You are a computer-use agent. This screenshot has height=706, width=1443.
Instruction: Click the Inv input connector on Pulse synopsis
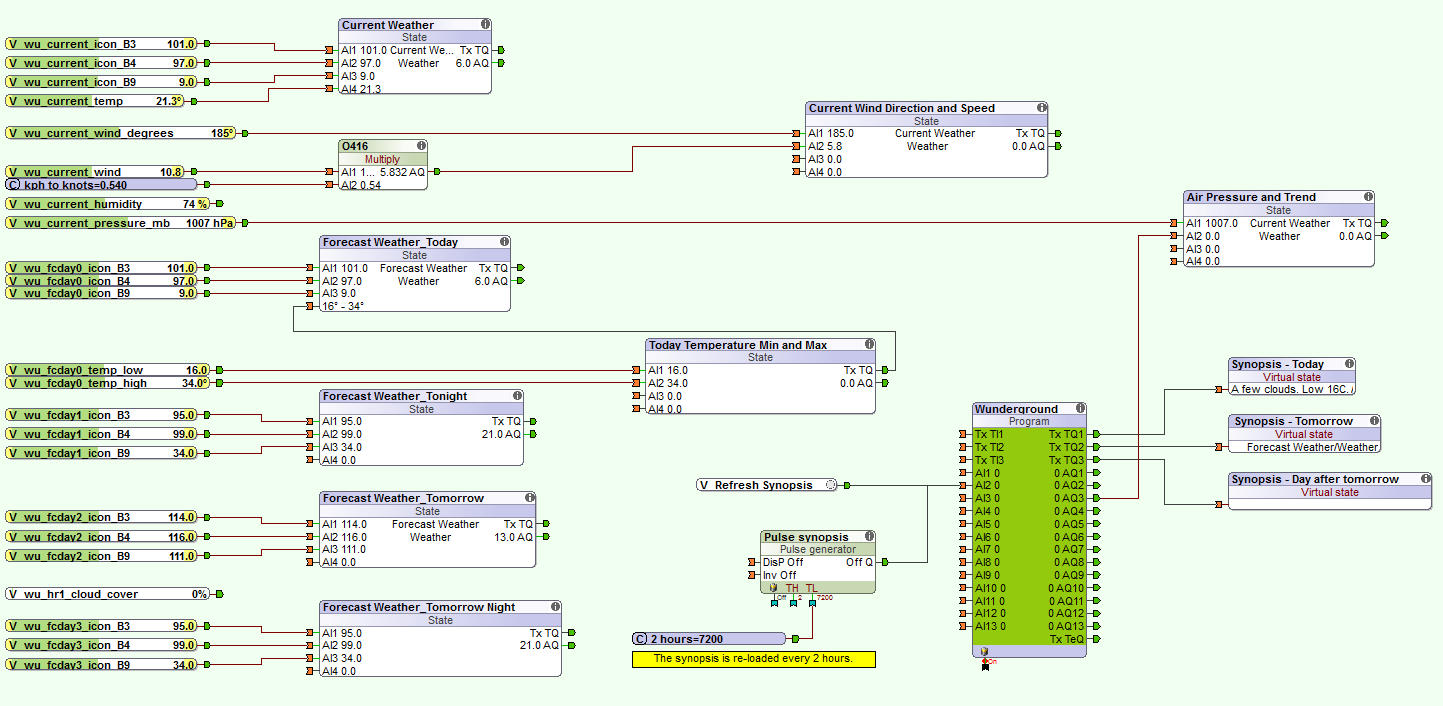click(752, 575)
